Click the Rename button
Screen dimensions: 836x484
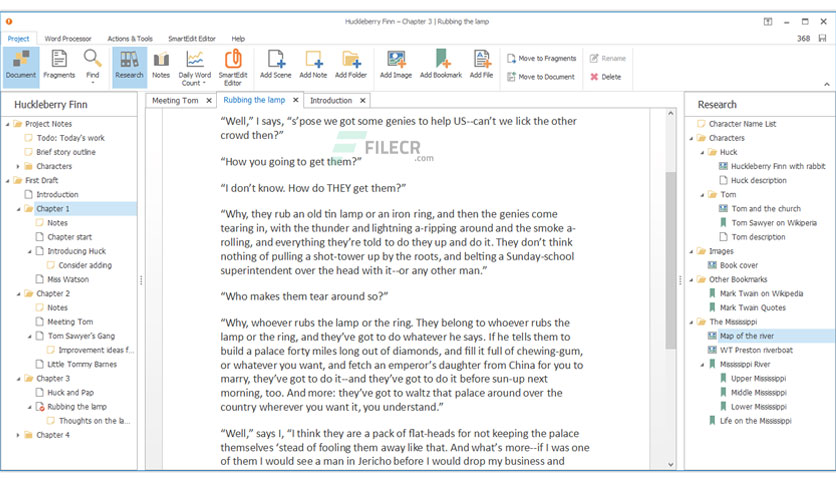(607, 58)
